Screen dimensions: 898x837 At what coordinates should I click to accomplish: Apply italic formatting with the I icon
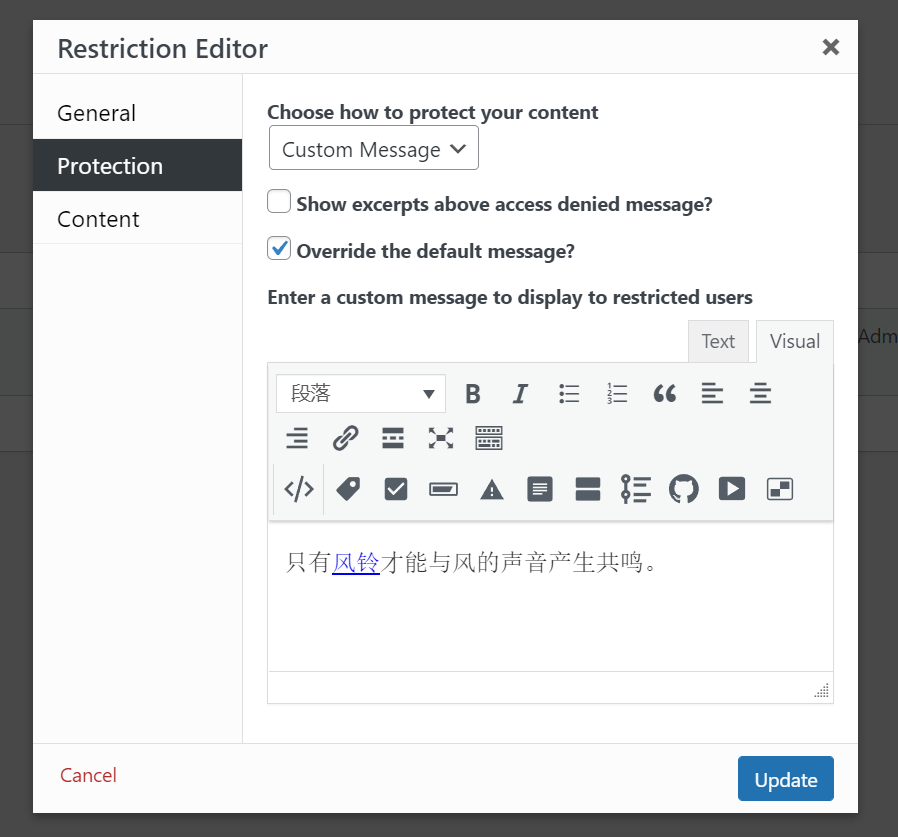pyautogui.click(x=520, y=394)
